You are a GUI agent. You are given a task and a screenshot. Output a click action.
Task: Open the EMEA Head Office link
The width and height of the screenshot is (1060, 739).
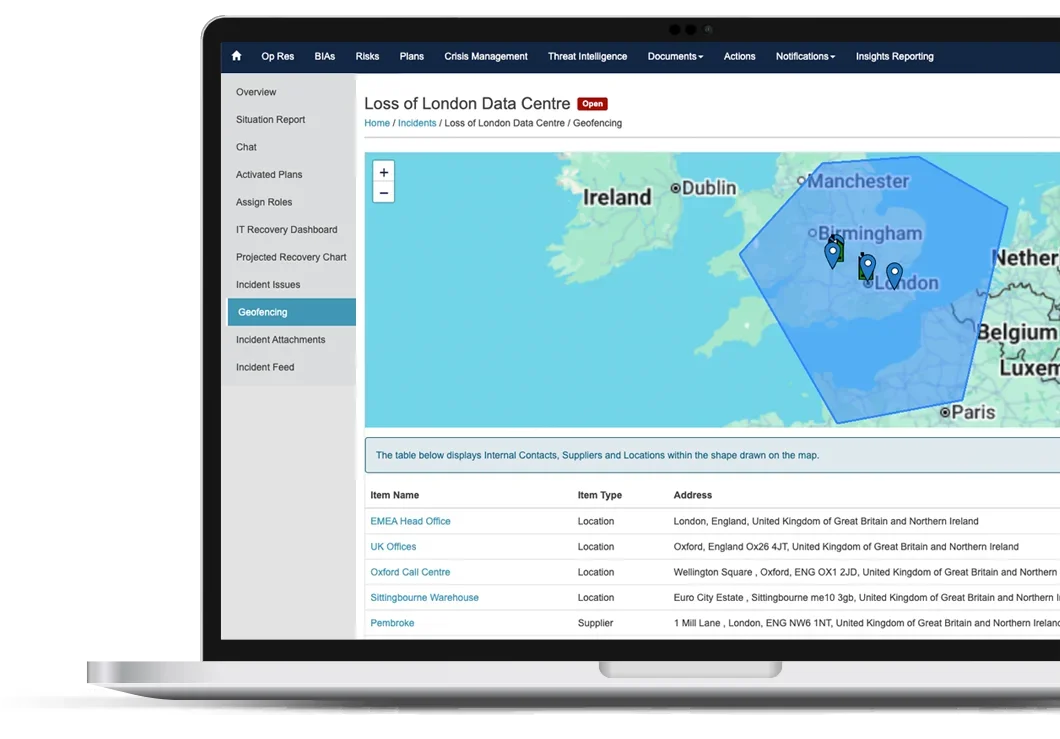point(410,521)
